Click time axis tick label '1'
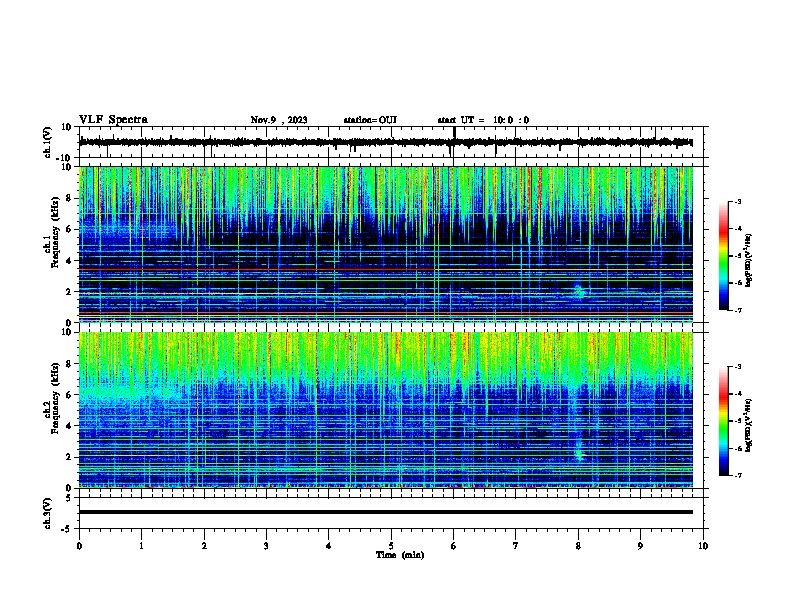The height and width of the screenshot is (612, 792). point(141,546)
